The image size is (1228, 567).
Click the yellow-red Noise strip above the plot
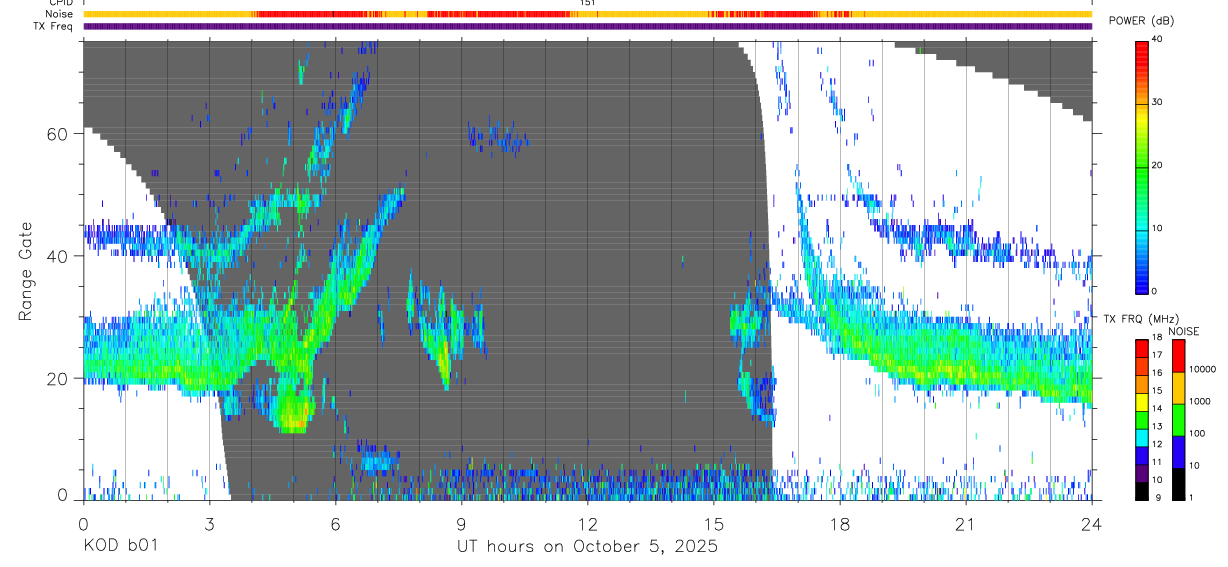pyautogui.click(x=588, y=14)
